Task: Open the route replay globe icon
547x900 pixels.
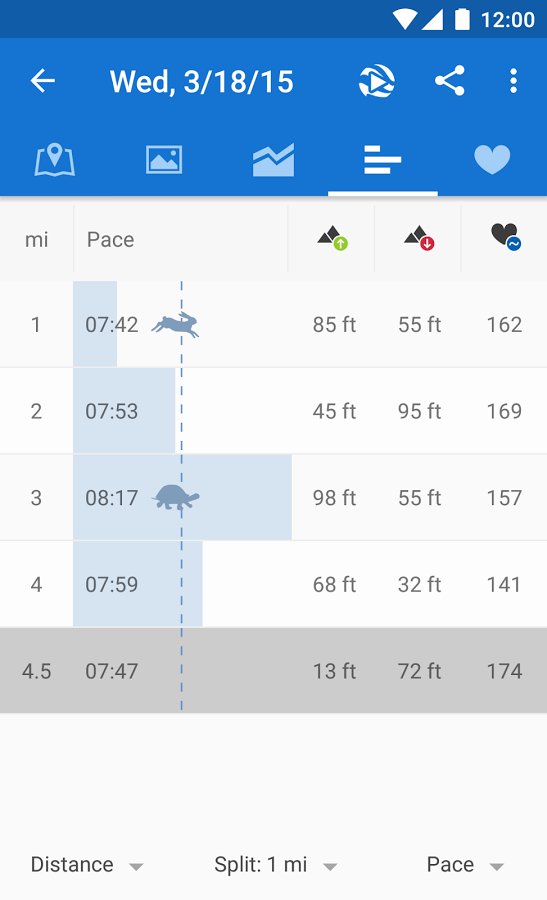Action: [377, 80]
